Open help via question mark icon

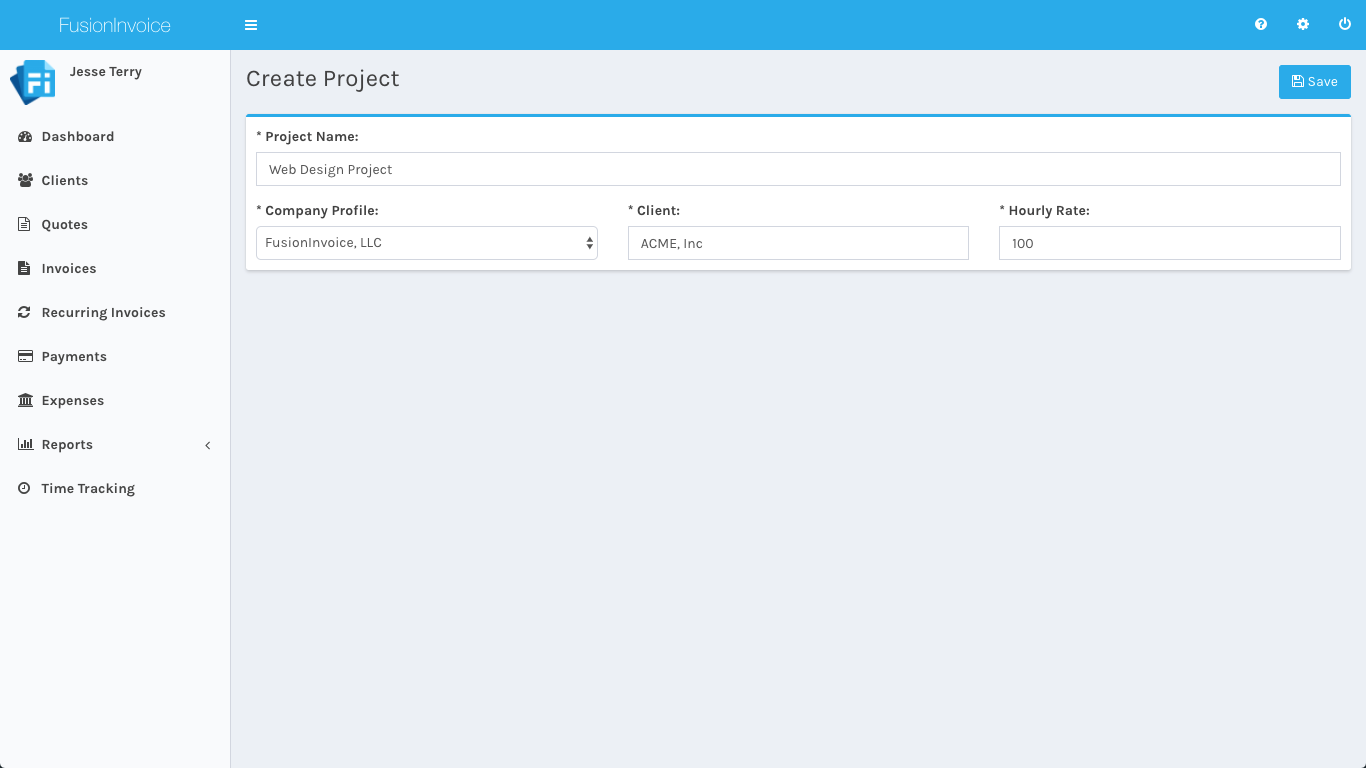point(1261,25)
